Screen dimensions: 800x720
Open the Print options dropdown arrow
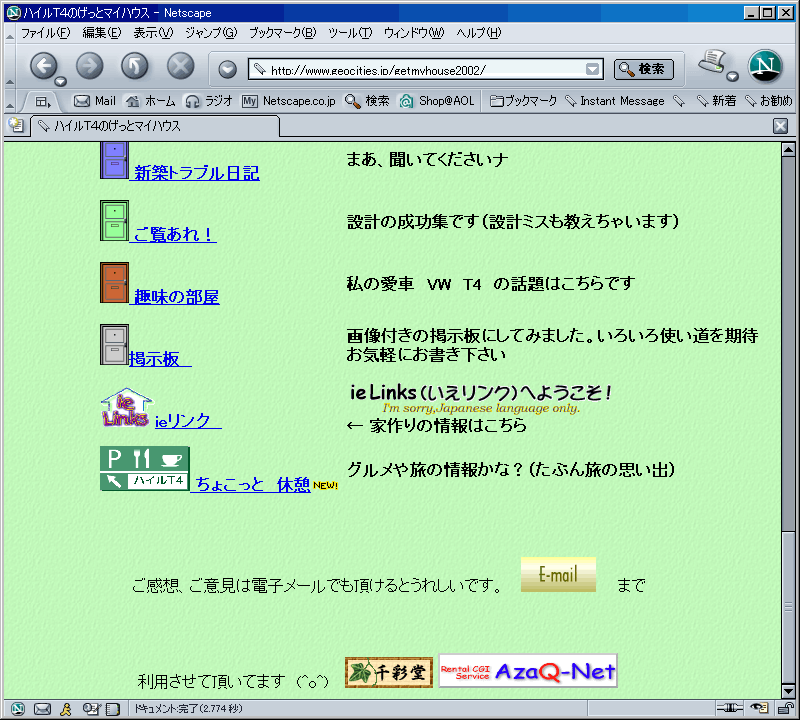click(732, 77)
